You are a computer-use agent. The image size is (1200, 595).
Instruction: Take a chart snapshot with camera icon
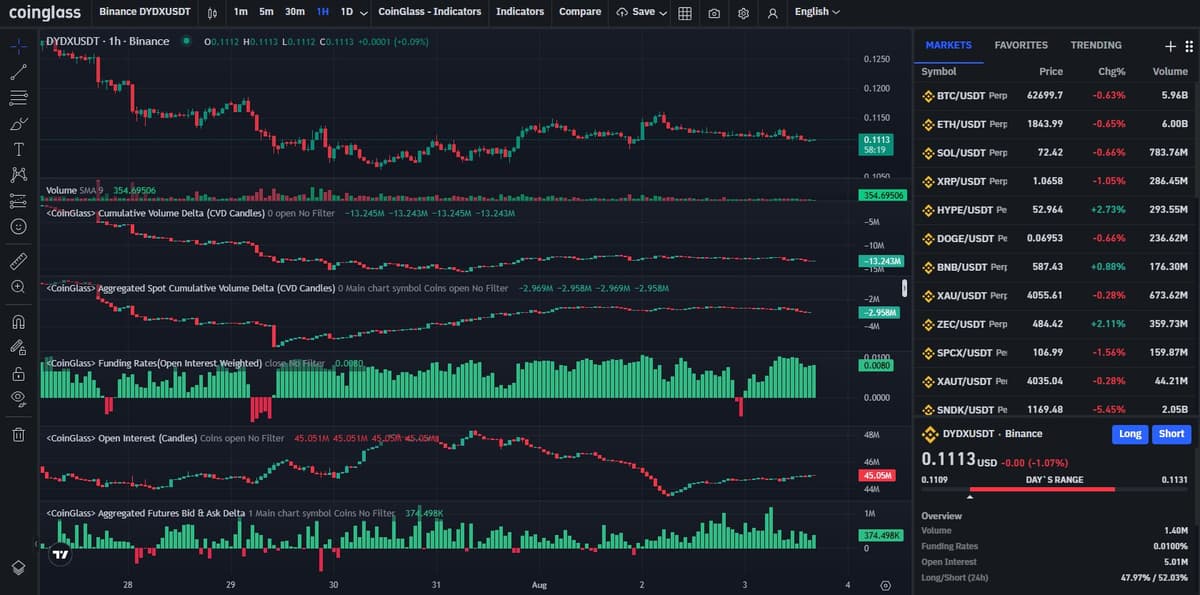click(714, 12)
